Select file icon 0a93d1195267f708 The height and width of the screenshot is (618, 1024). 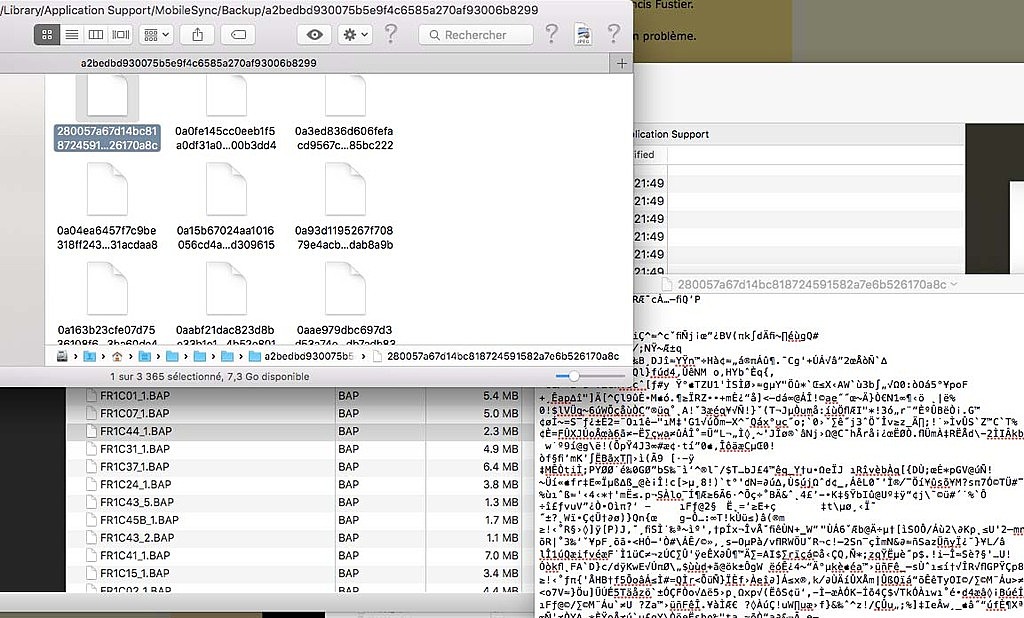point(345,189)
